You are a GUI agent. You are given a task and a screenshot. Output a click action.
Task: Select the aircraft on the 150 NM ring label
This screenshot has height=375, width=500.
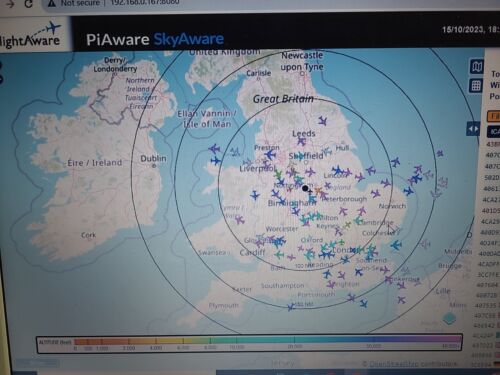tap(291, 307)
